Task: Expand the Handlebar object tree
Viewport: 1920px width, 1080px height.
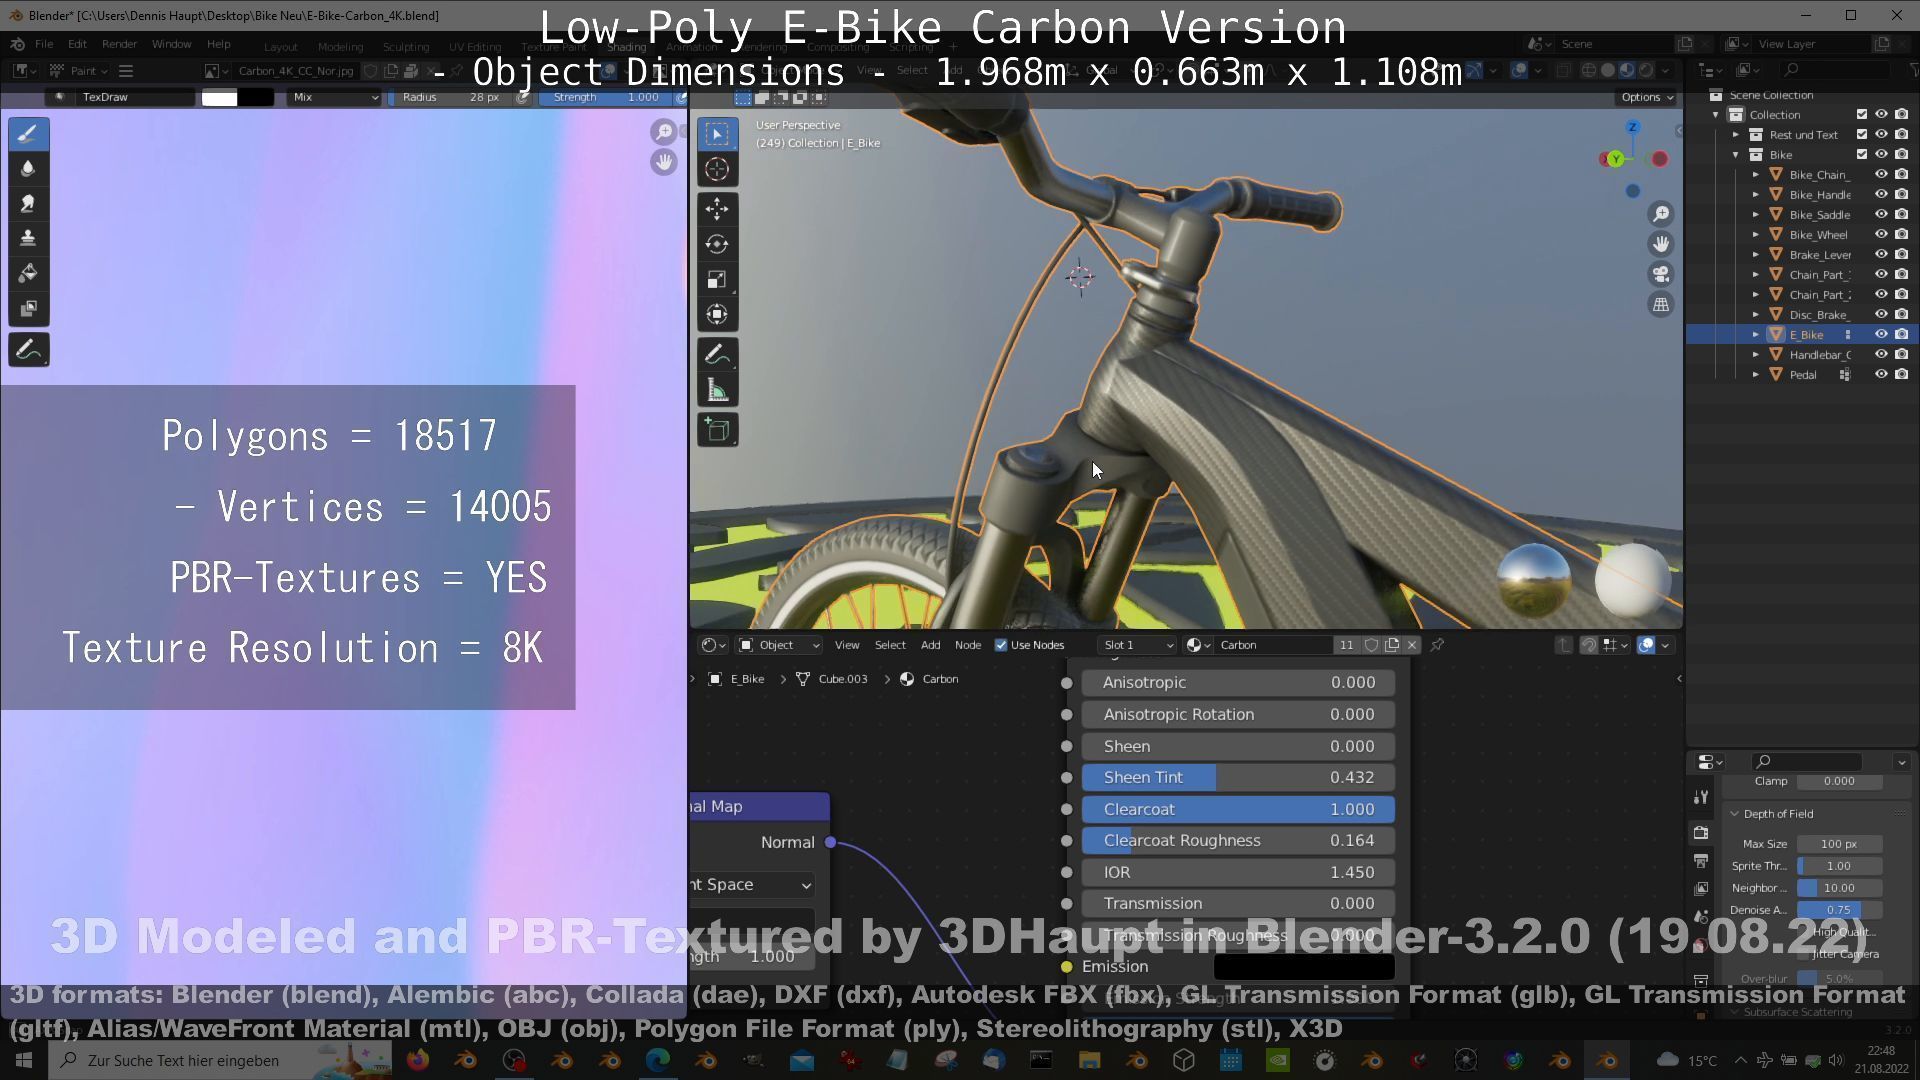Action: click(x=1756, y=355)
